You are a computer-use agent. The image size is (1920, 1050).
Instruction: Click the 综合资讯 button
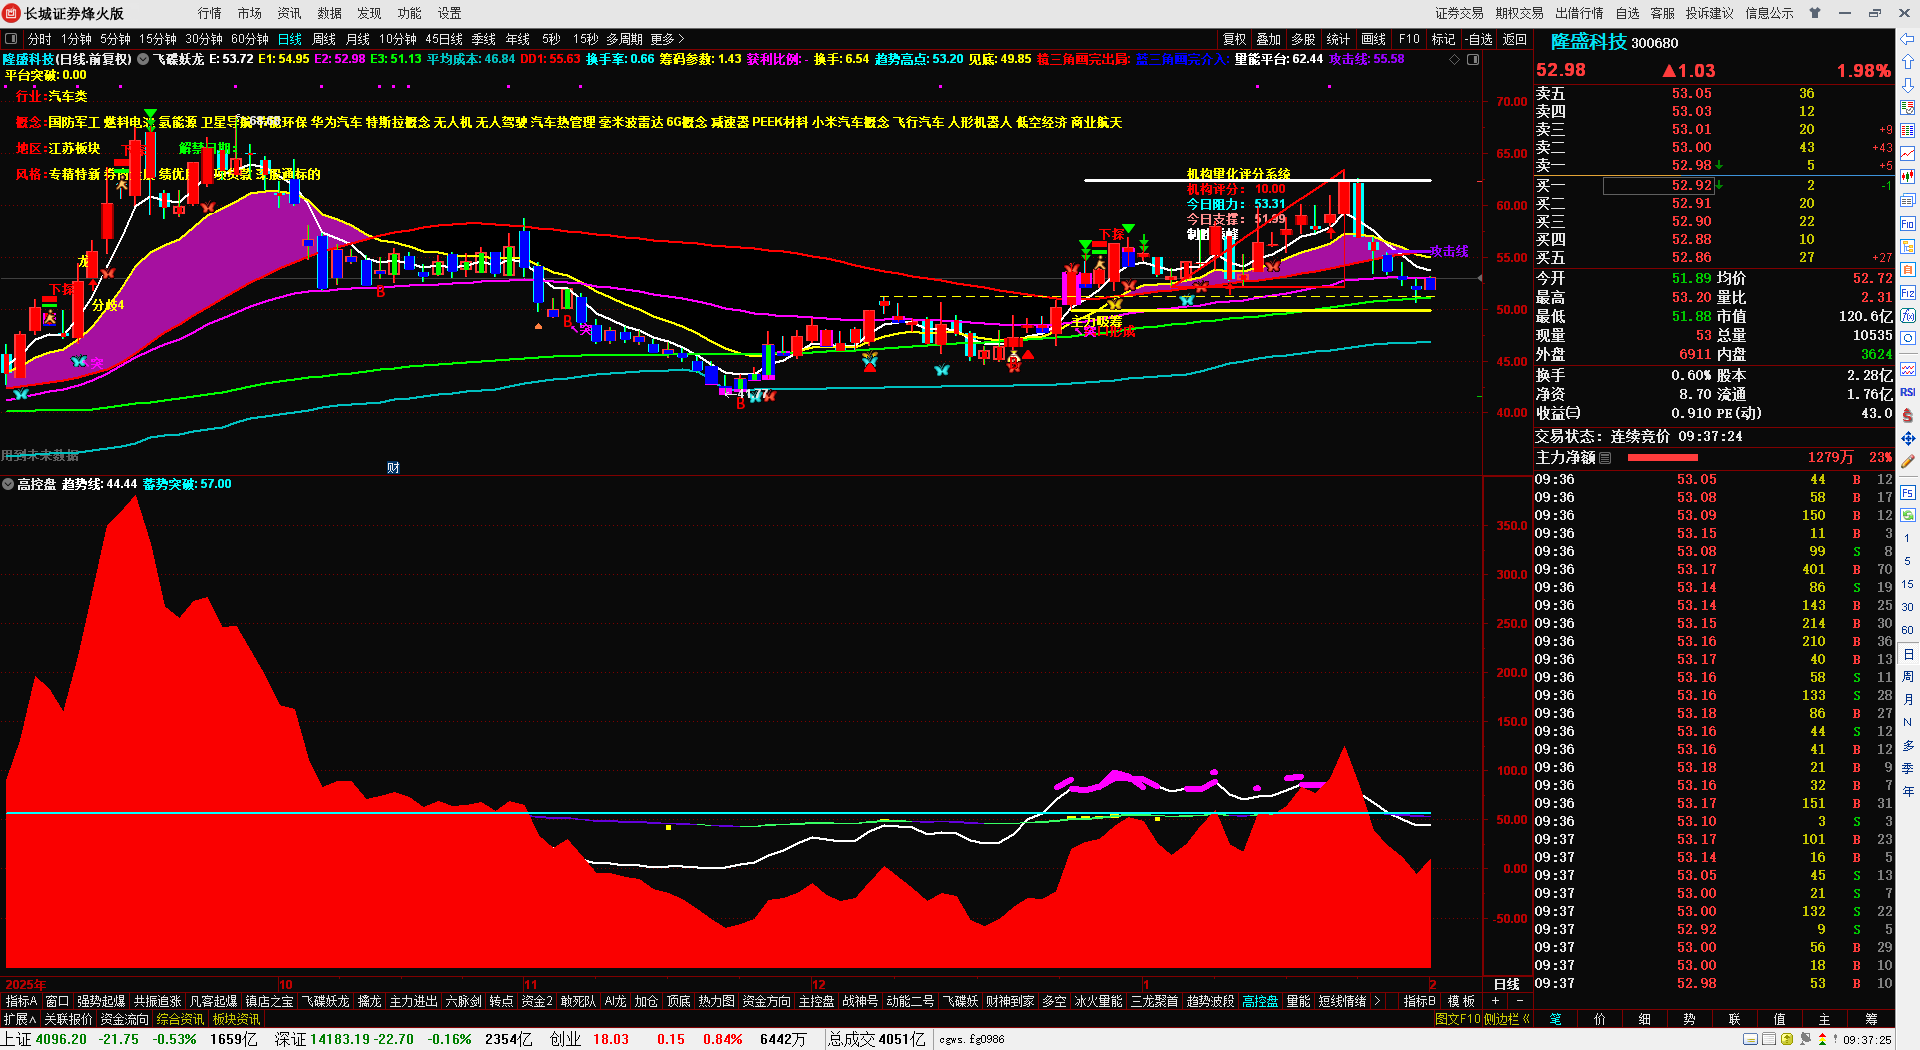point(180,1019)
